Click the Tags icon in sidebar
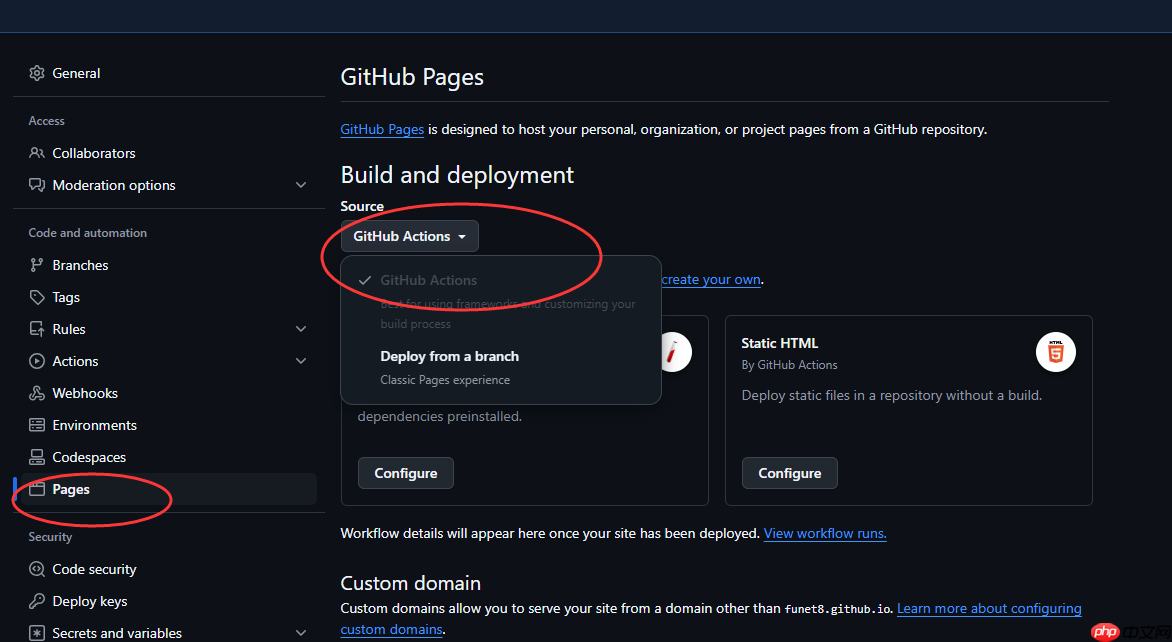The image size is (1172, 642). pos(37,297)
